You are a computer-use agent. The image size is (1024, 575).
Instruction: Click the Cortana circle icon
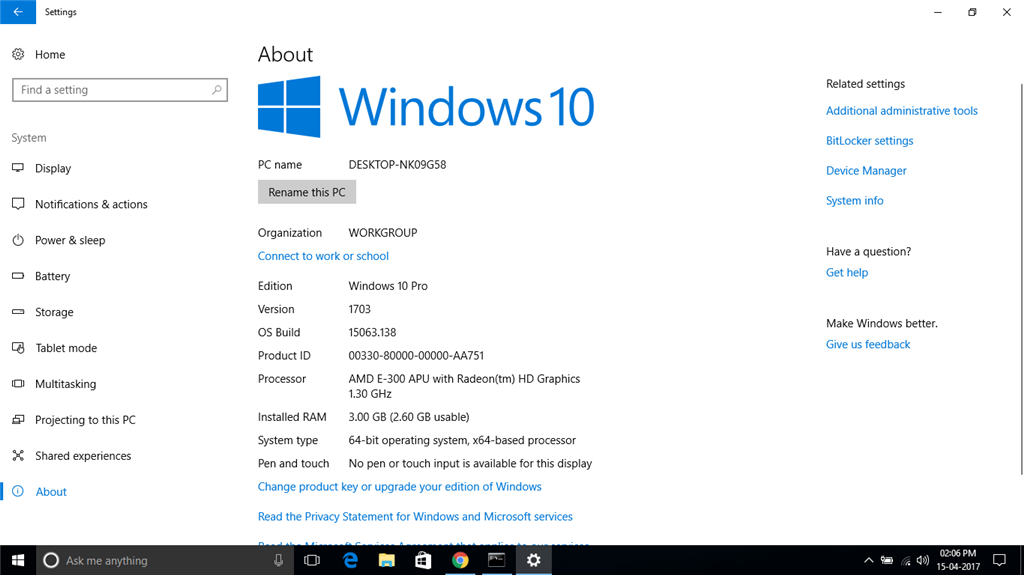[x=51, y=560]
